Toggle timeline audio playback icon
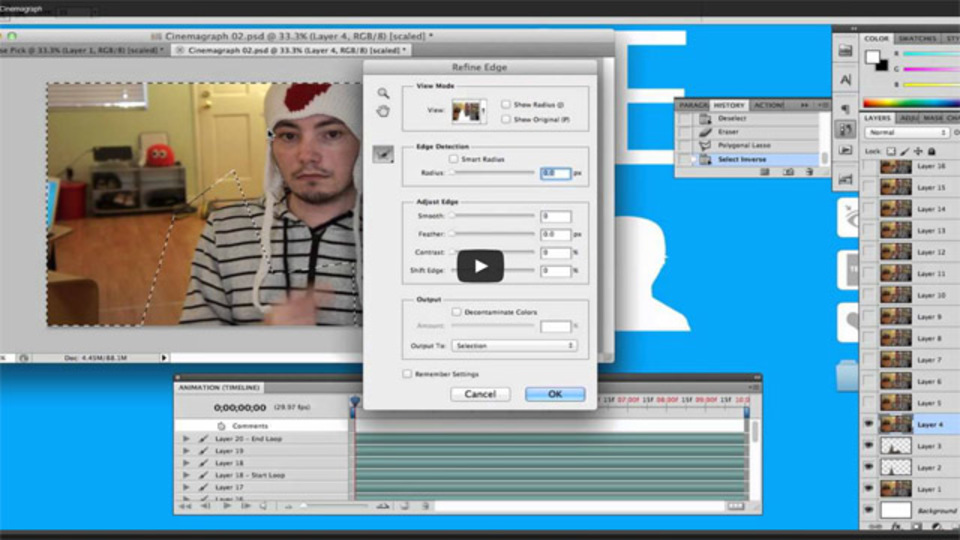This screenshot has height=540, width=960. [x=263, y=506]
